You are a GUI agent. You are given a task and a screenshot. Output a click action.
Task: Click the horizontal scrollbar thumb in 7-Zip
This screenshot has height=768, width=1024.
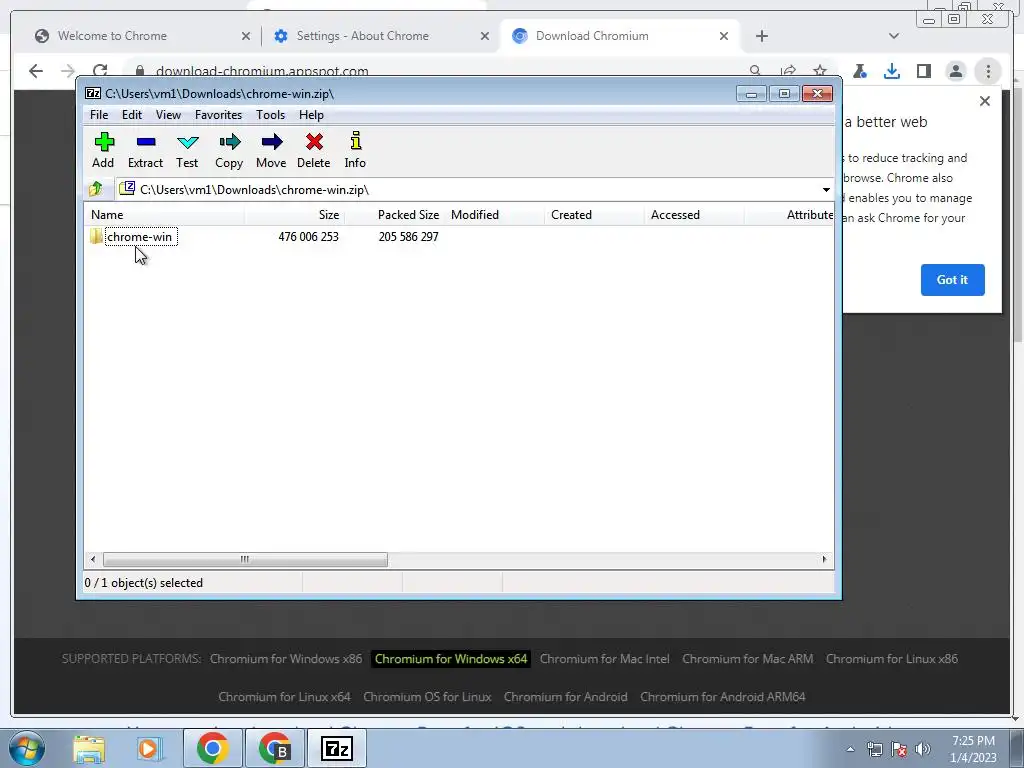tap(245, 560)
